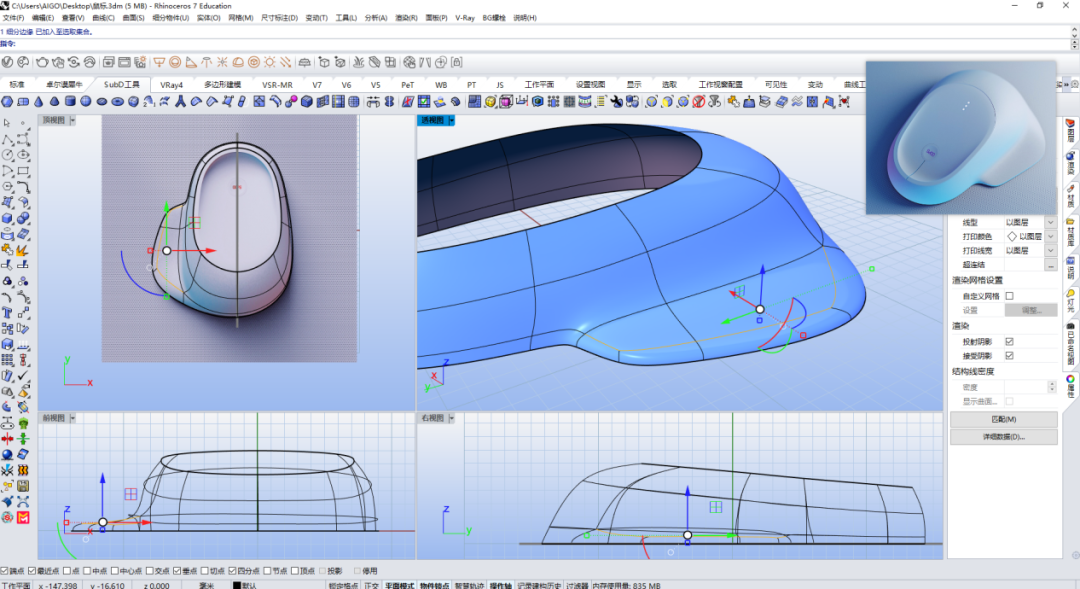Open 顶视图 top viewport dropdown arrow
This screenshot has width=1080, height=589.
pos(72,120)
